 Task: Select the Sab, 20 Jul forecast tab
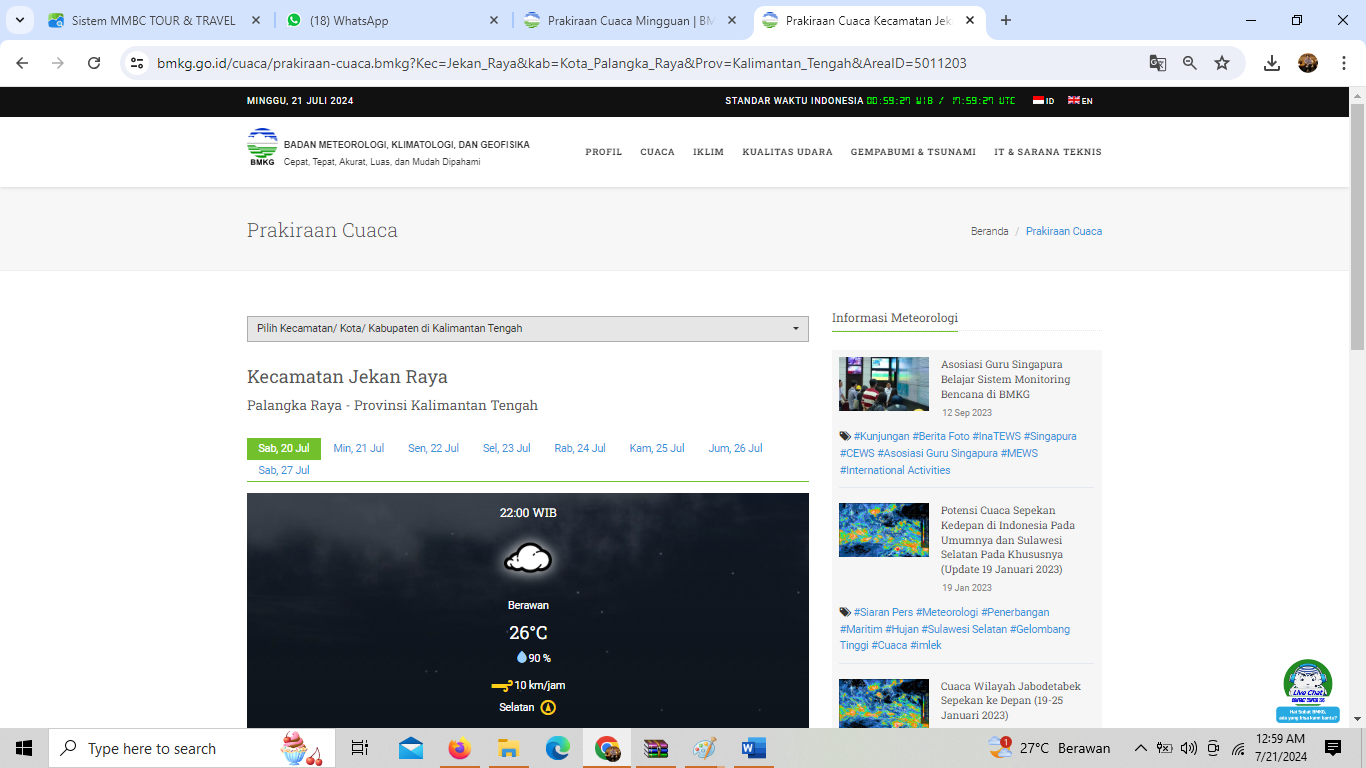click(284, 448)
